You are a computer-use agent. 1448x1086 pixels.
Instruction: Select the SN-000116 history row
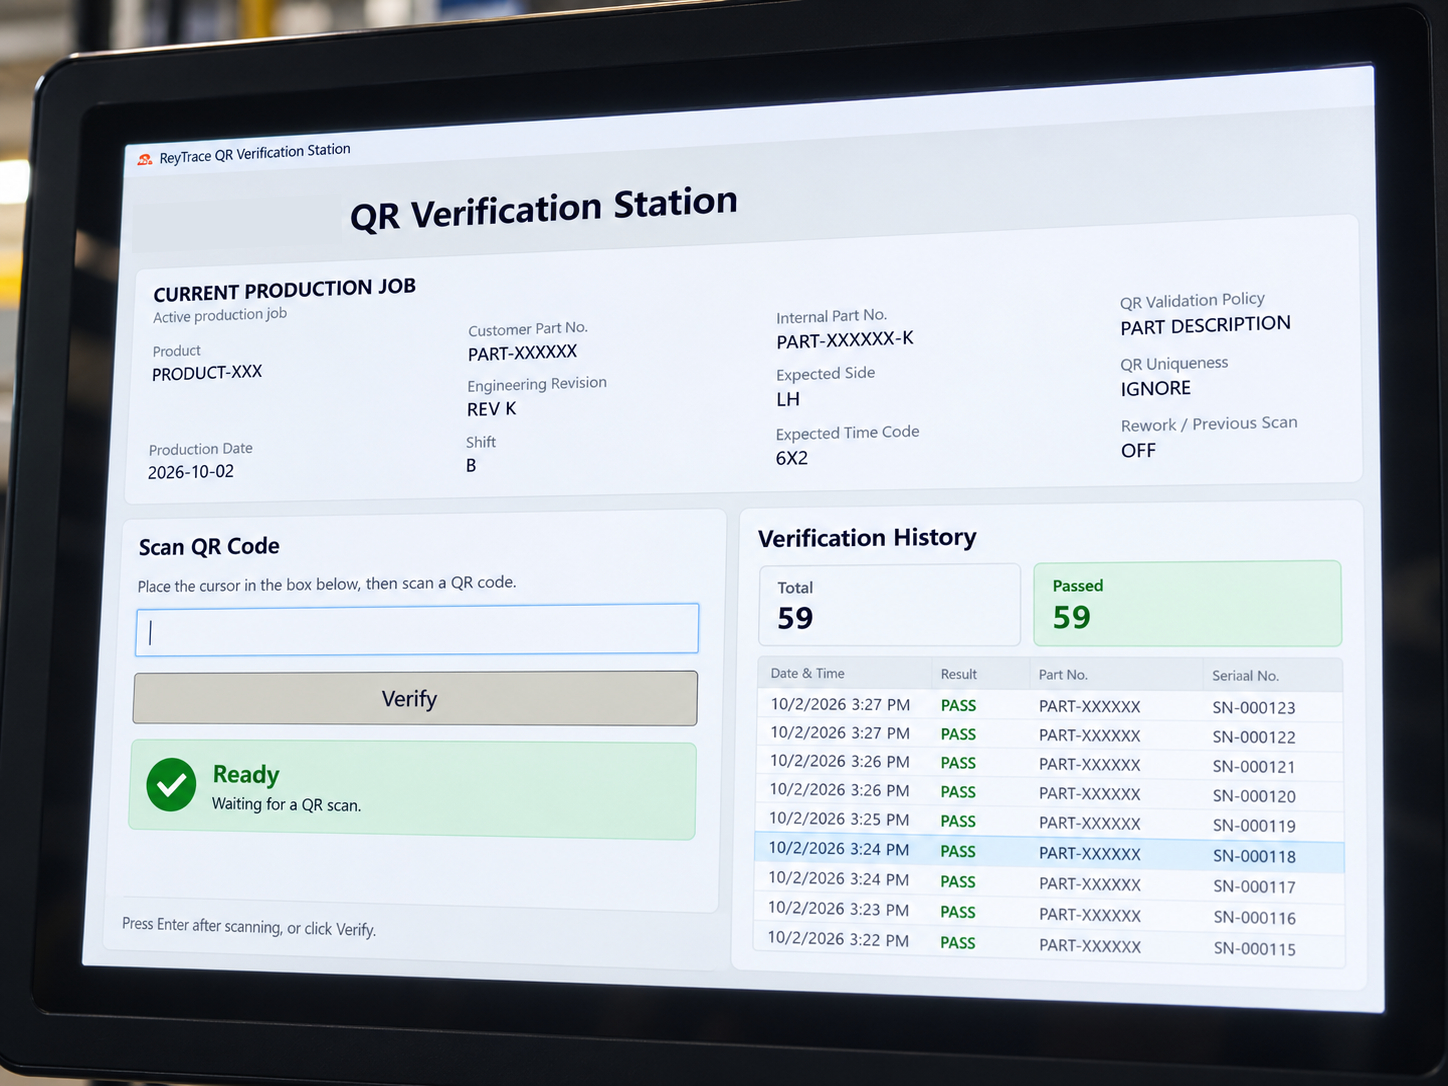tap(1049, 913)
